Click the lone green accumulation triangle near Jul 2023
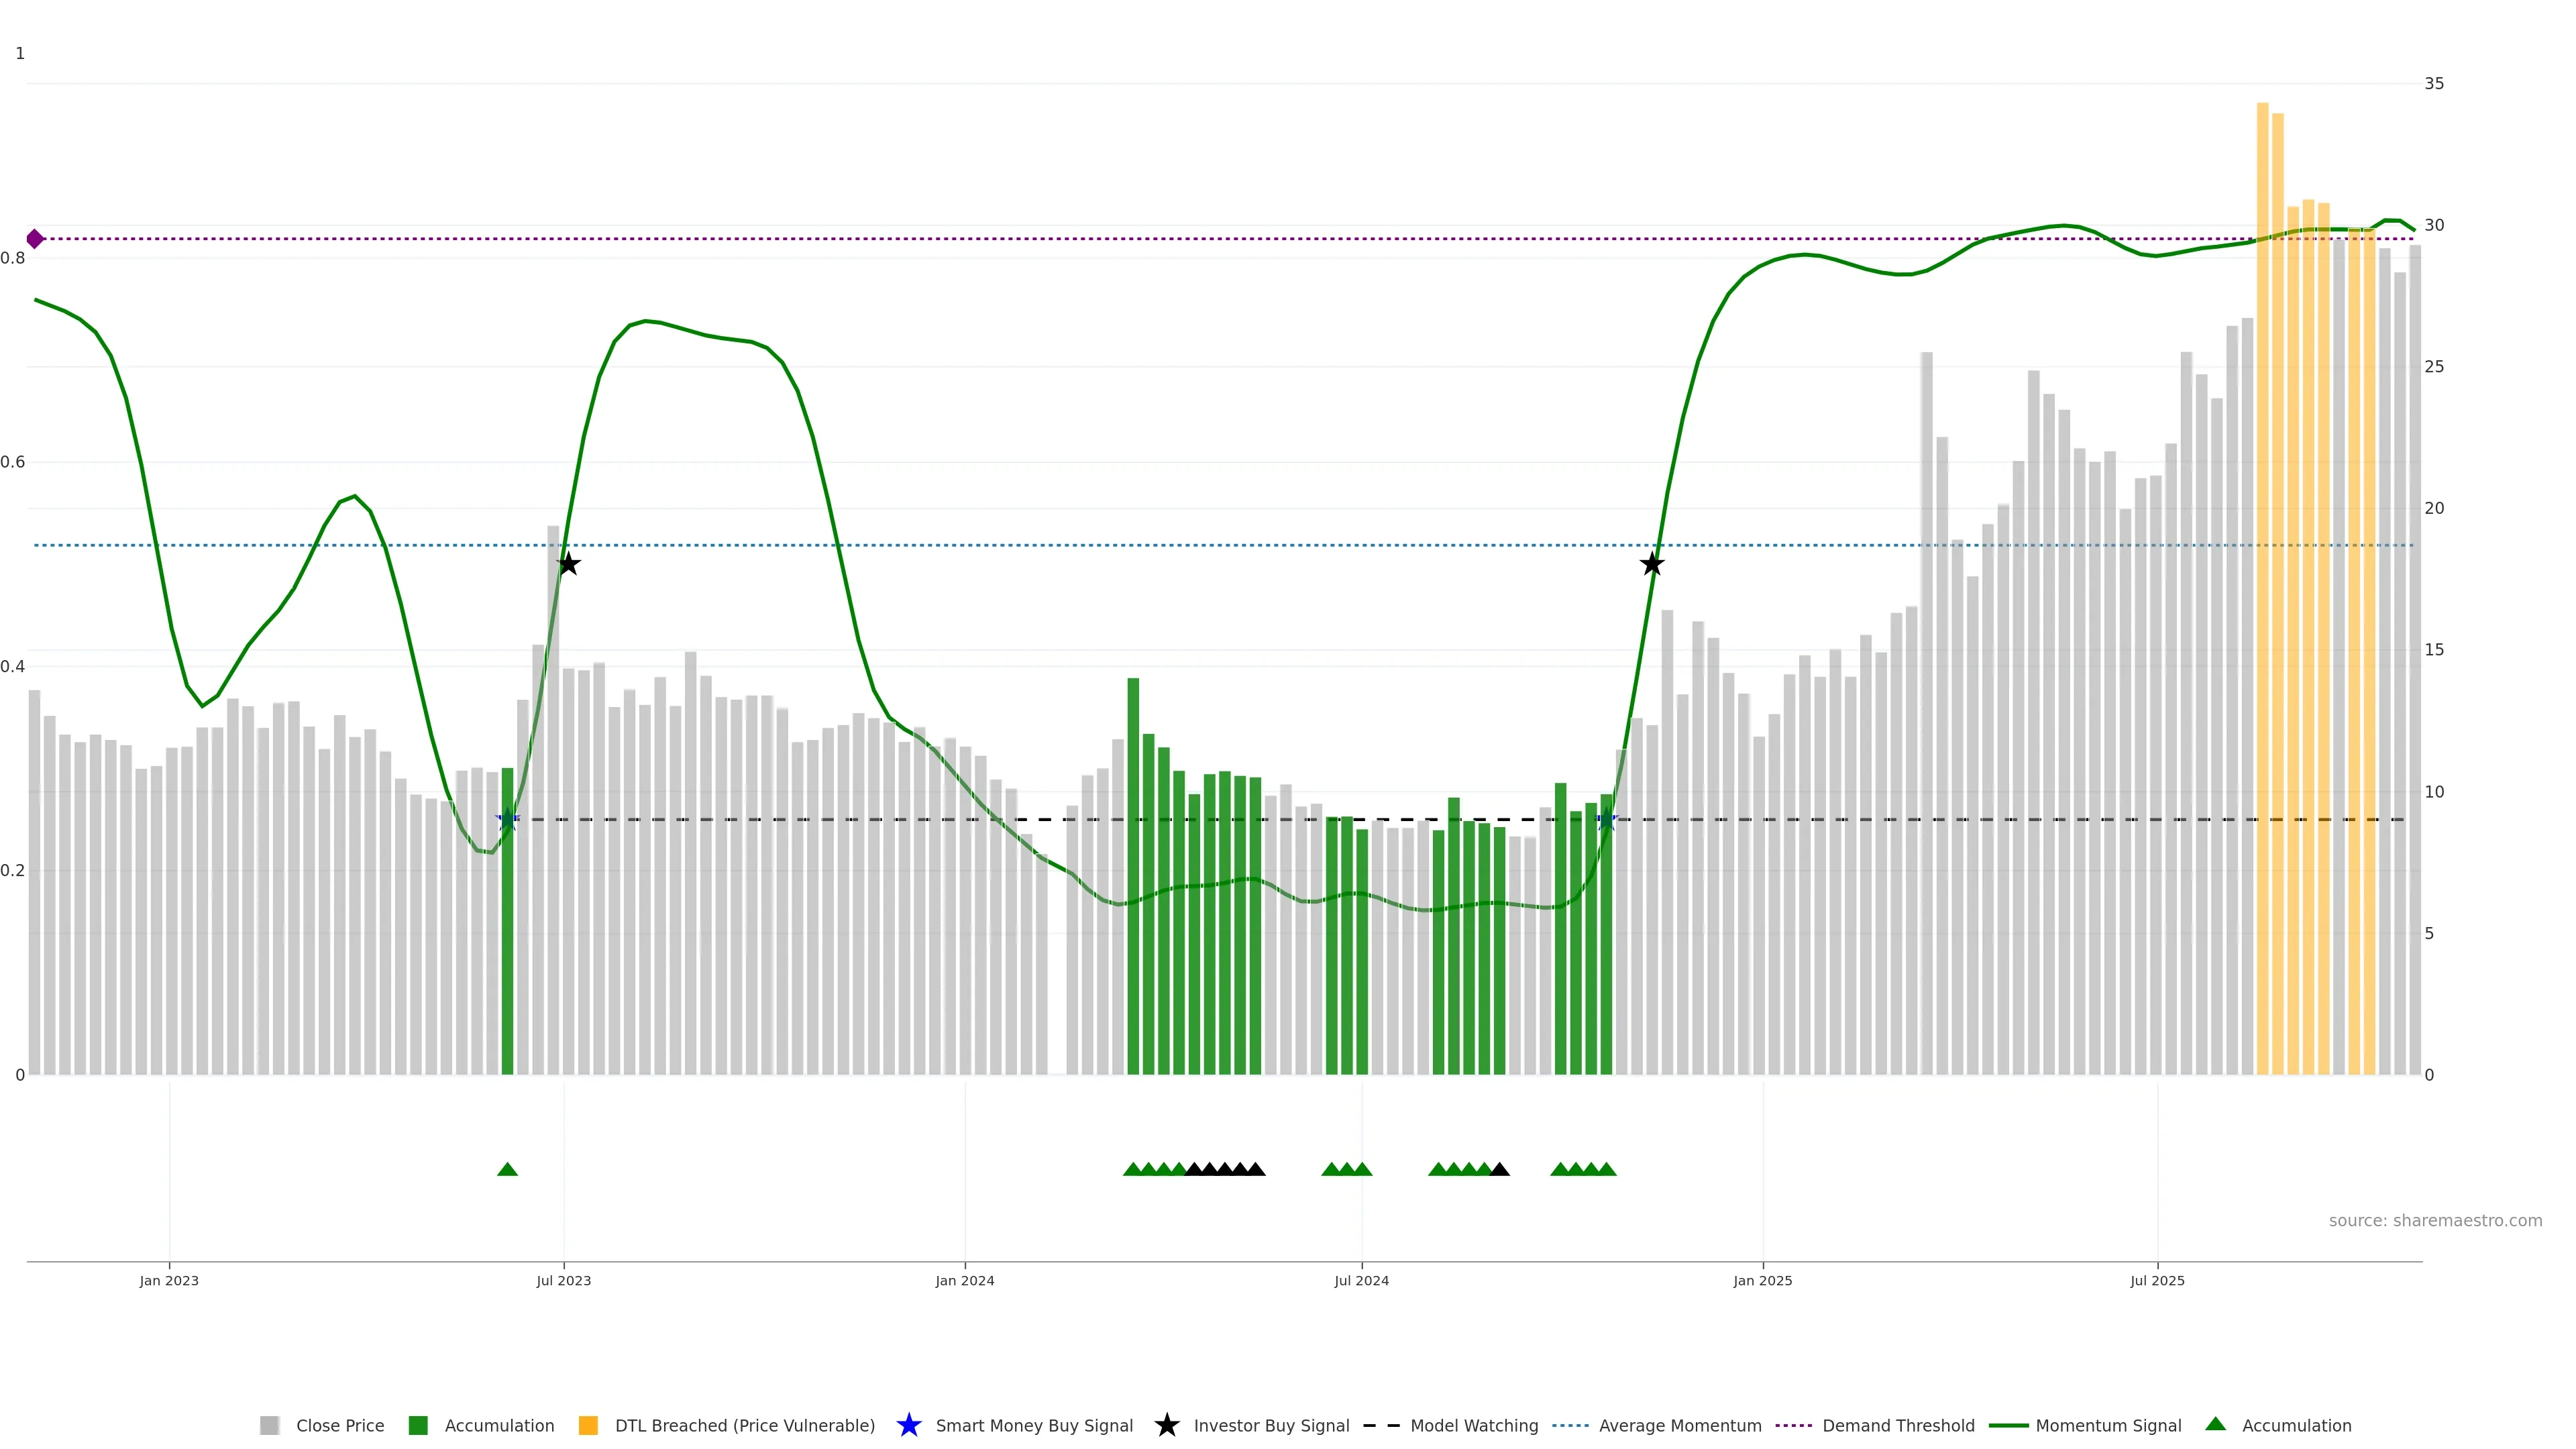Screen dimensions: 2576x1449 point(507,1169)
